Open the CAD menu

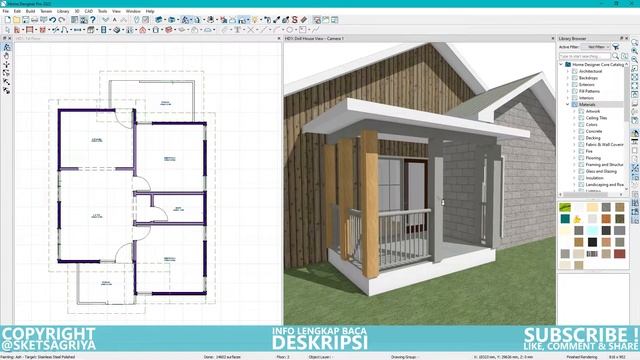tap(89, 11)
